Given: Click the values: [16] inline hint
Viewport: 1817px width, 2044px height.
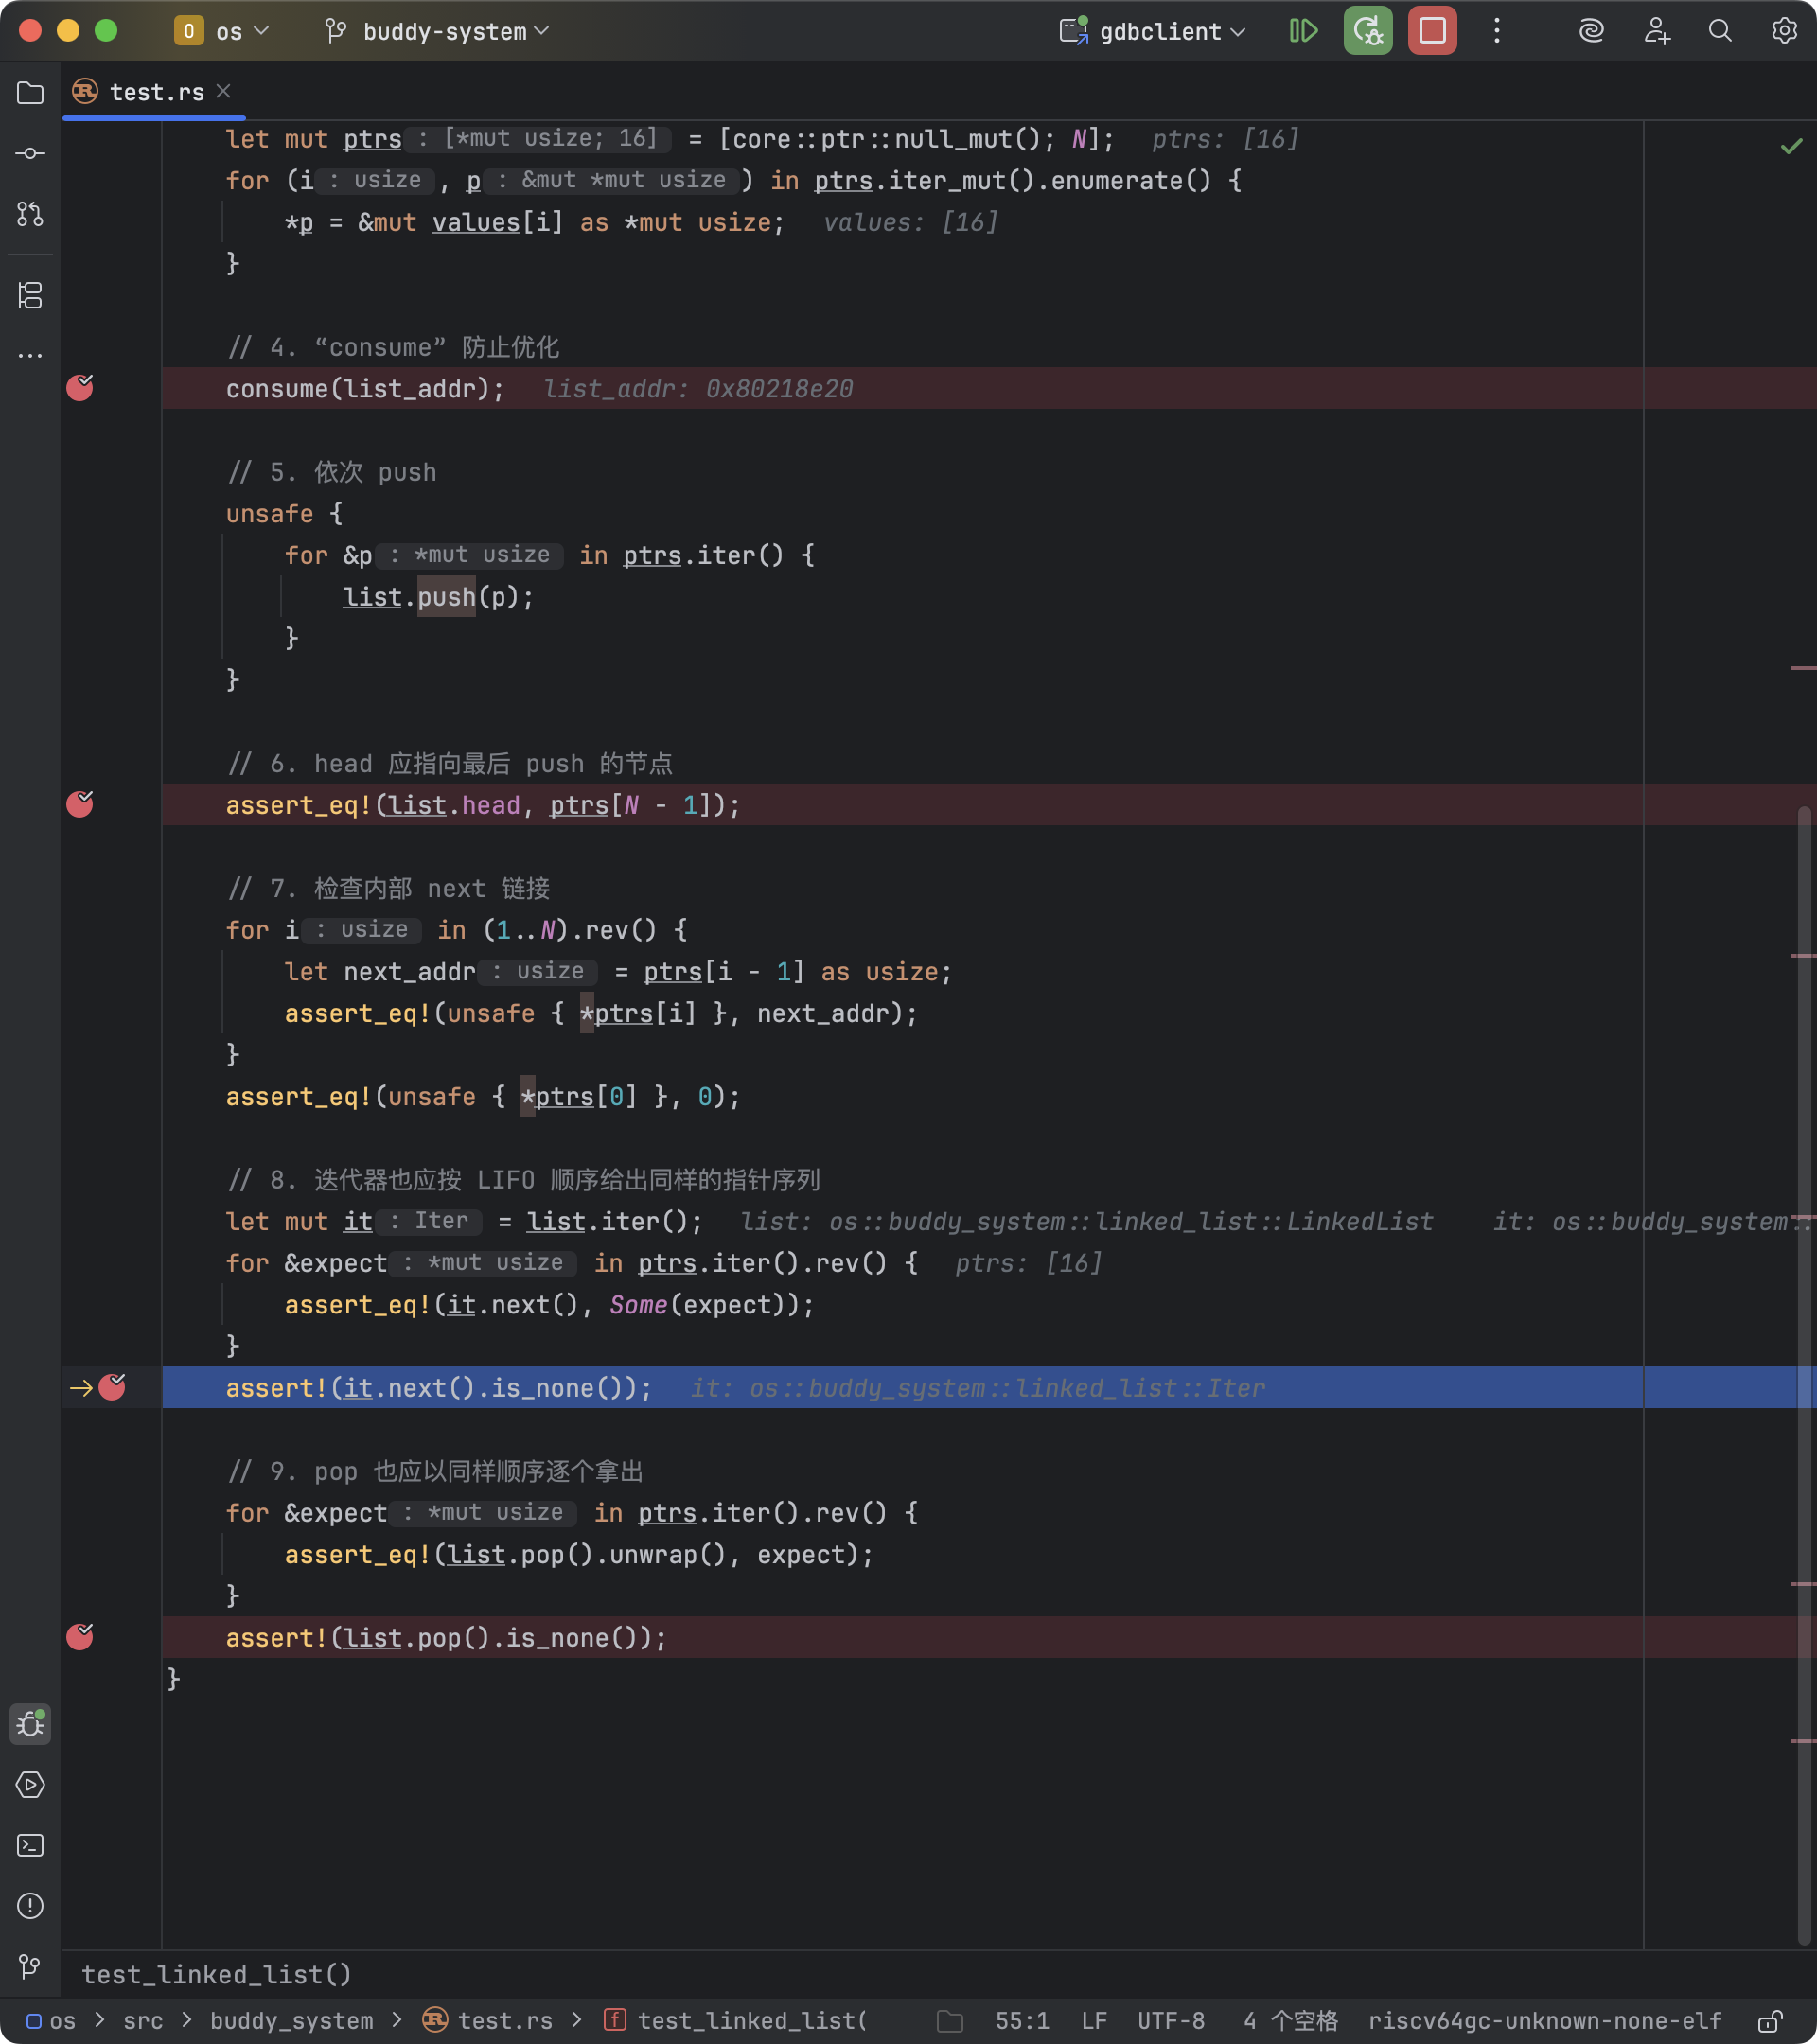Looking at the screenshot, I should [910, 222].
